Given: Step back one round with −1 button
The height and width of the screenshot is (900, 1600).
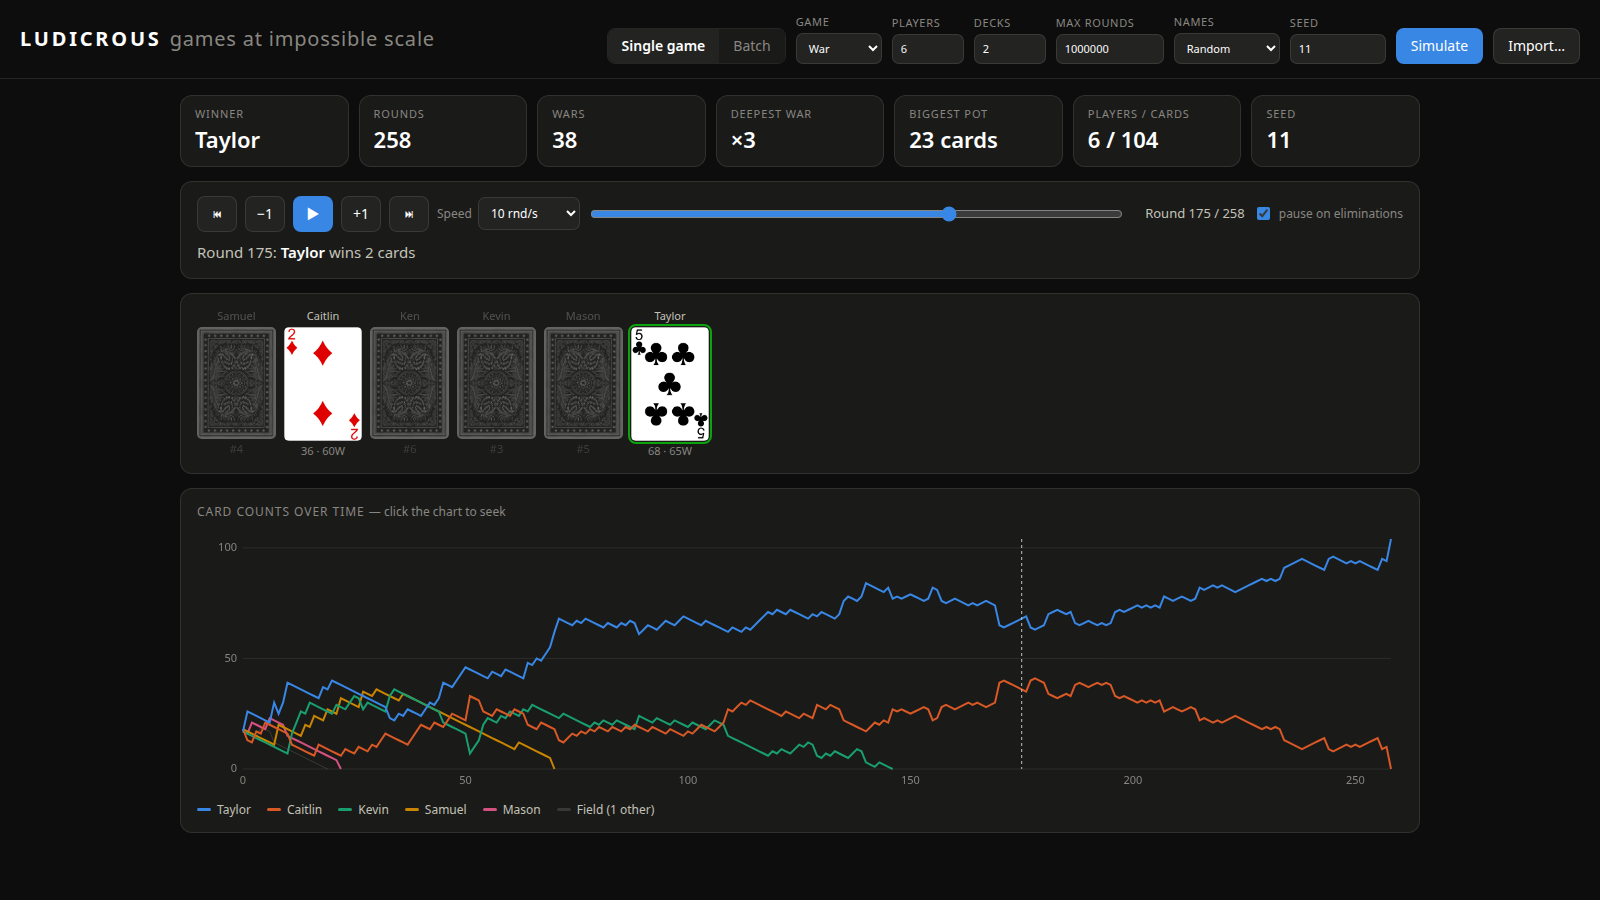Looking at the screenshot, I should 265,214.
